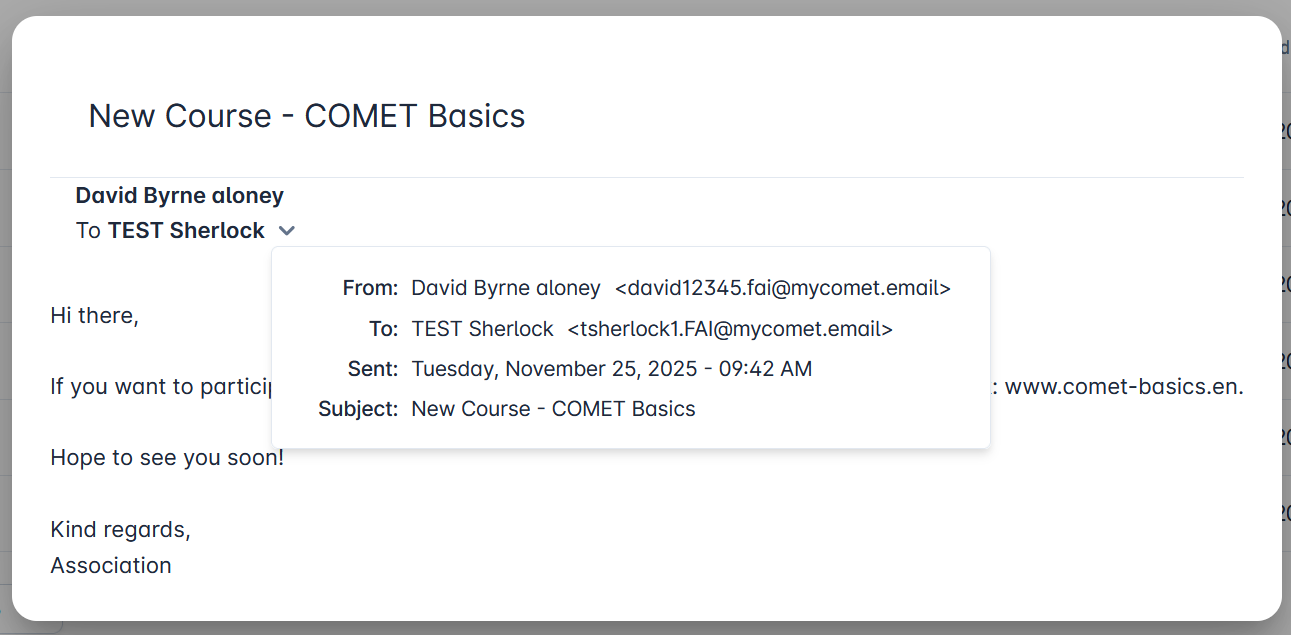
Task: Click the tsherlock1.FAI@mycomet.email address
Action: click(730, 329)
